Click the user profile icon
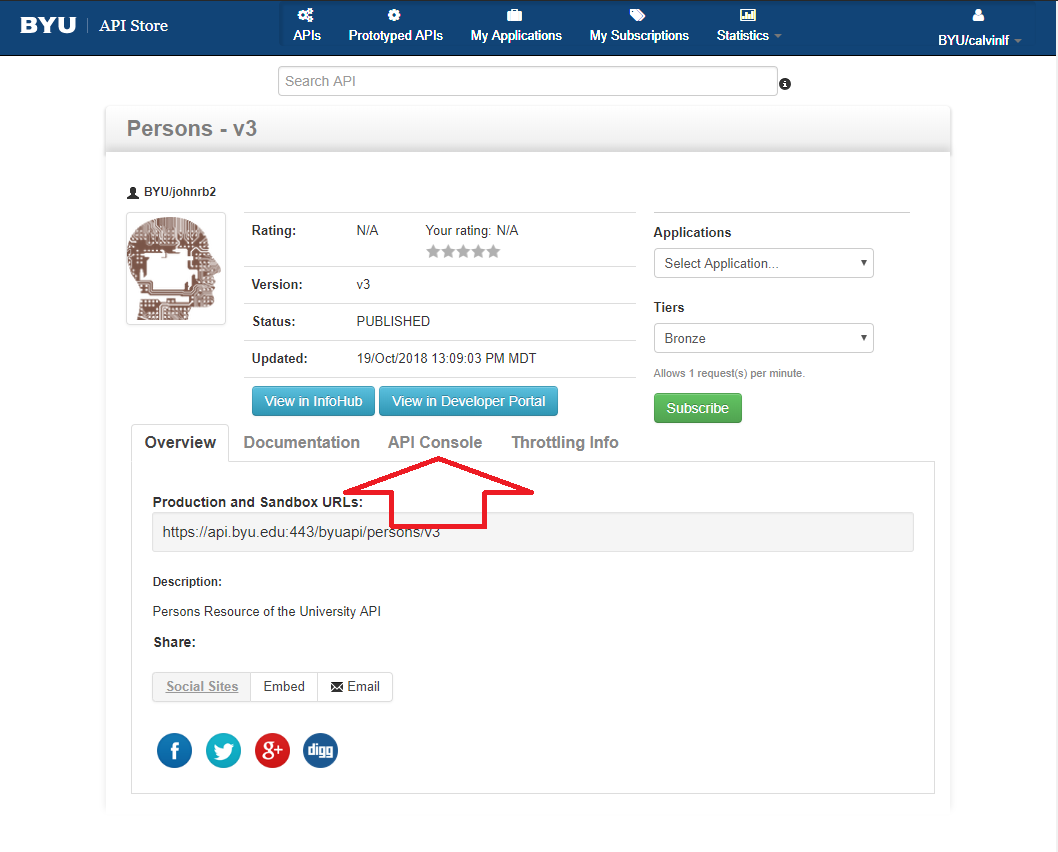Viewport: 1058px width, 852px height. tap(978, 15)
